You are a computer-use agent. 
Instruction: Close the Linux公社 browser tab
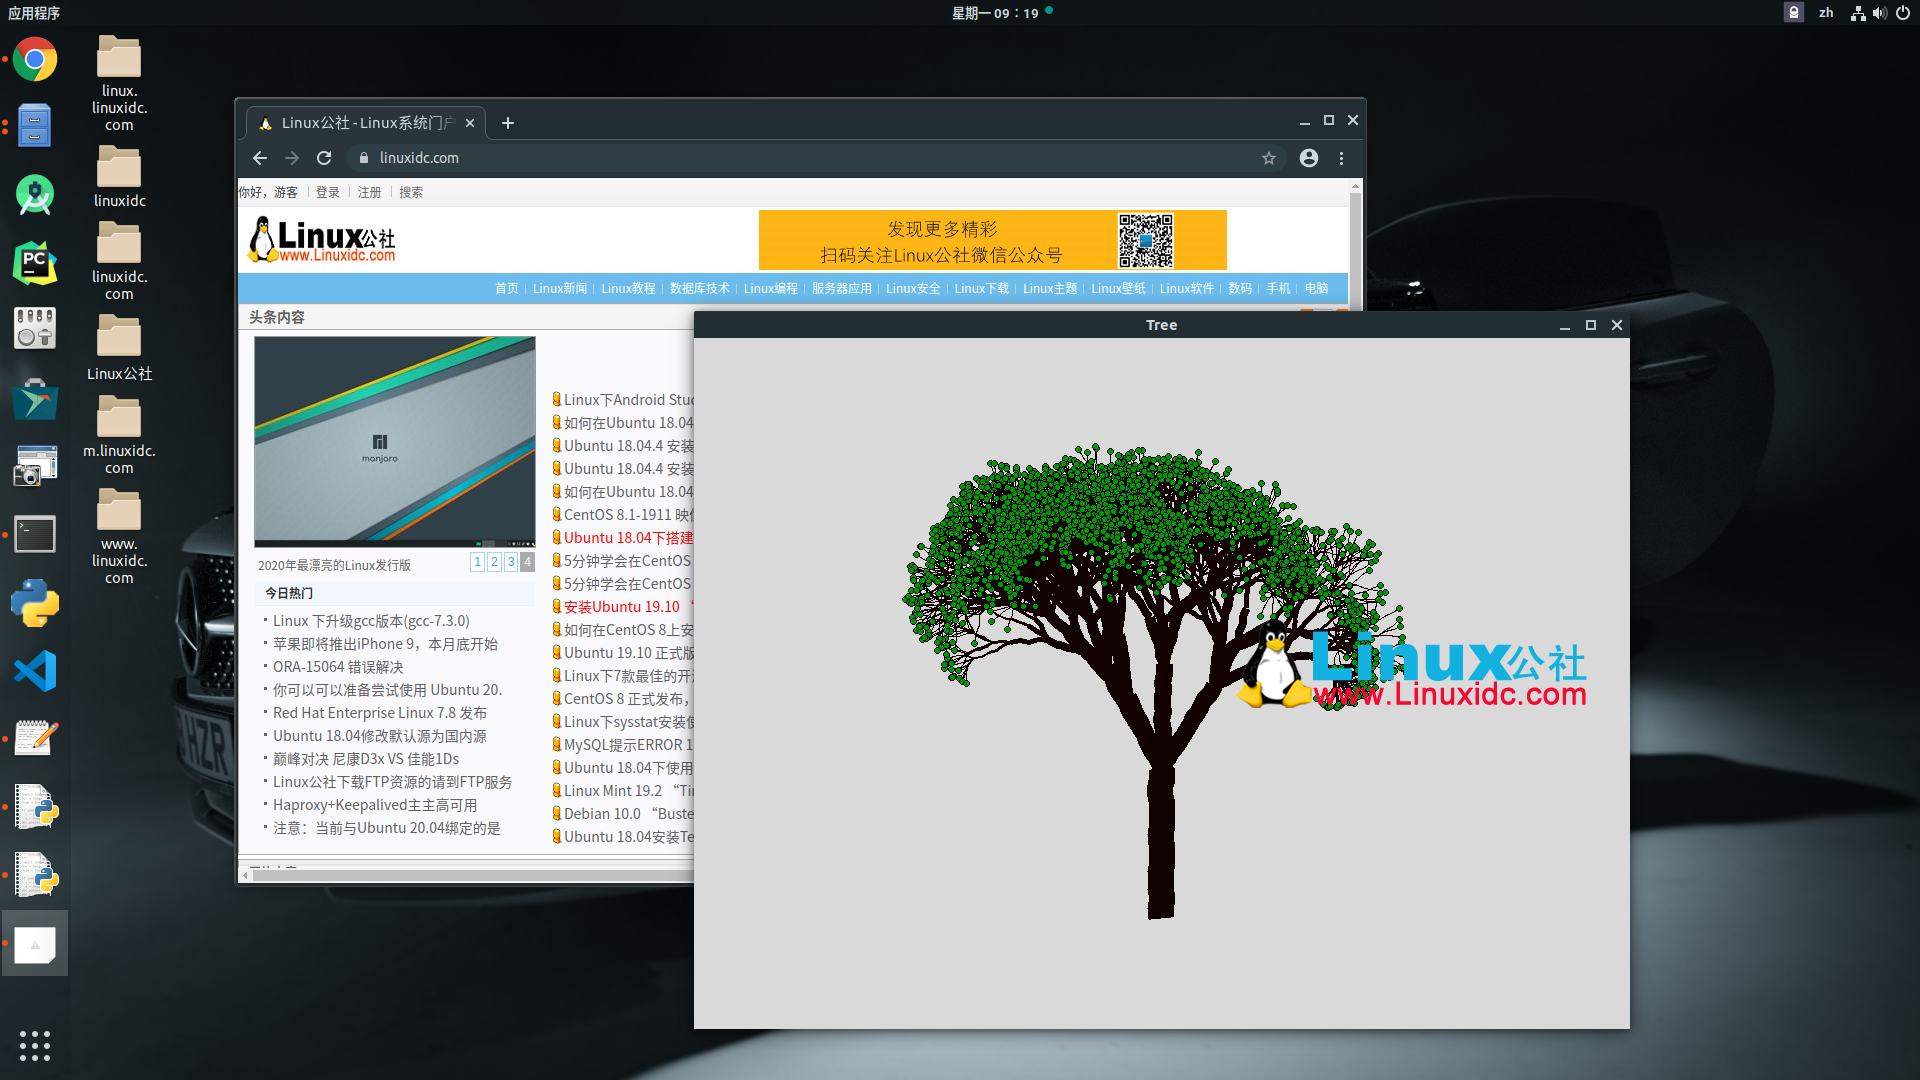pos(470,123)
